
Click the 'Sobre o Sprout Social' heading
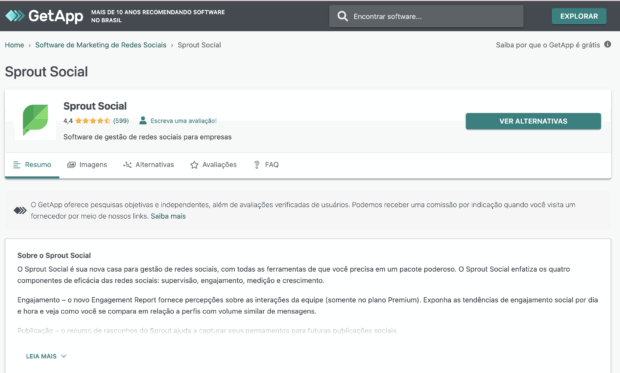click(x=54, y=256)
